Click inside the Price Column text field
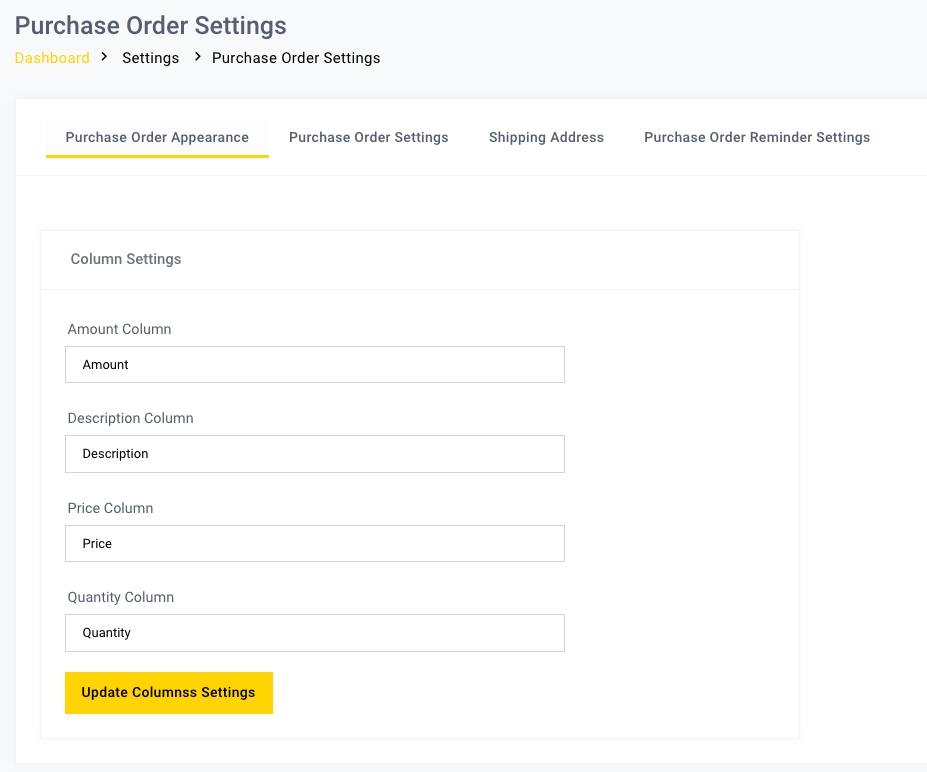The height and width of the screenshot is (772, 927). pyautogui.click(x=315, y=543)
